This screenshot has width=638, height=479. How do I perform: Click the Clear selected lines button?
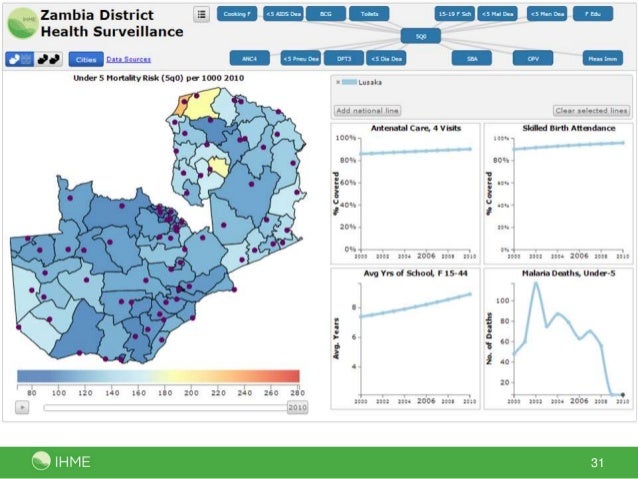point(592,110)
